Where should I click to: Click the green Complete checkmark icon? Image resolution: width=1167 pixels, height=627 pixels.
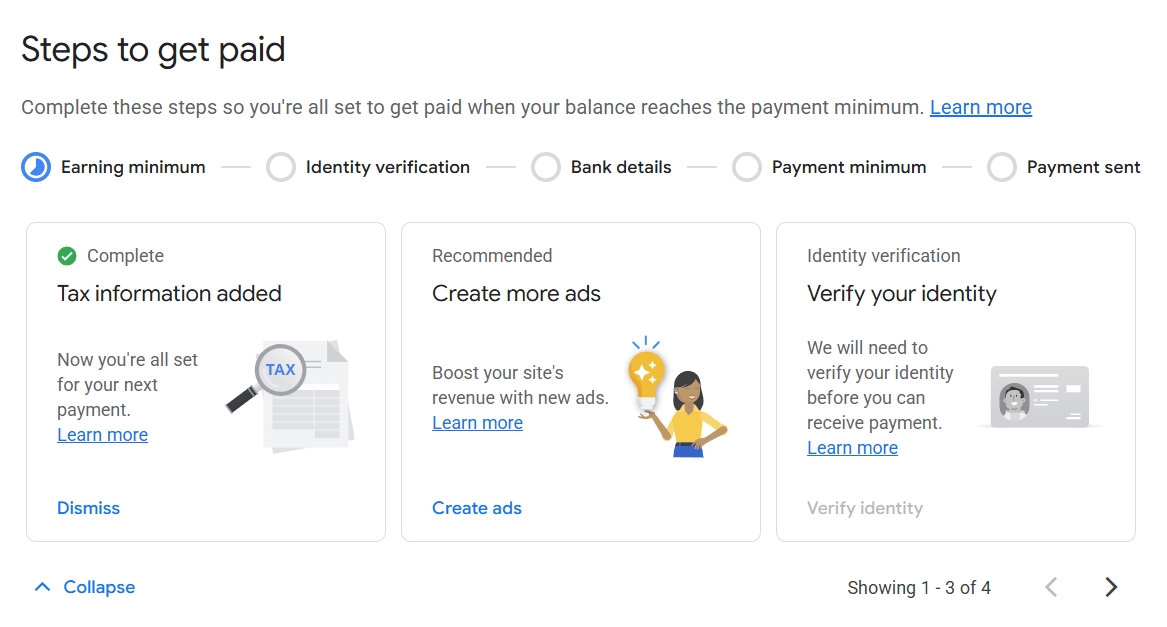click(66, 256)
